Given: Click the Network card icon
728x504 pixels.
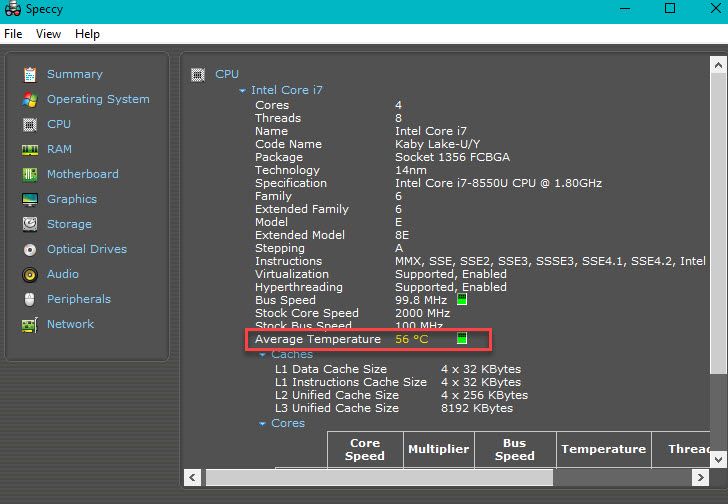Looking at the screenshot, I should [x=30, y=324].
